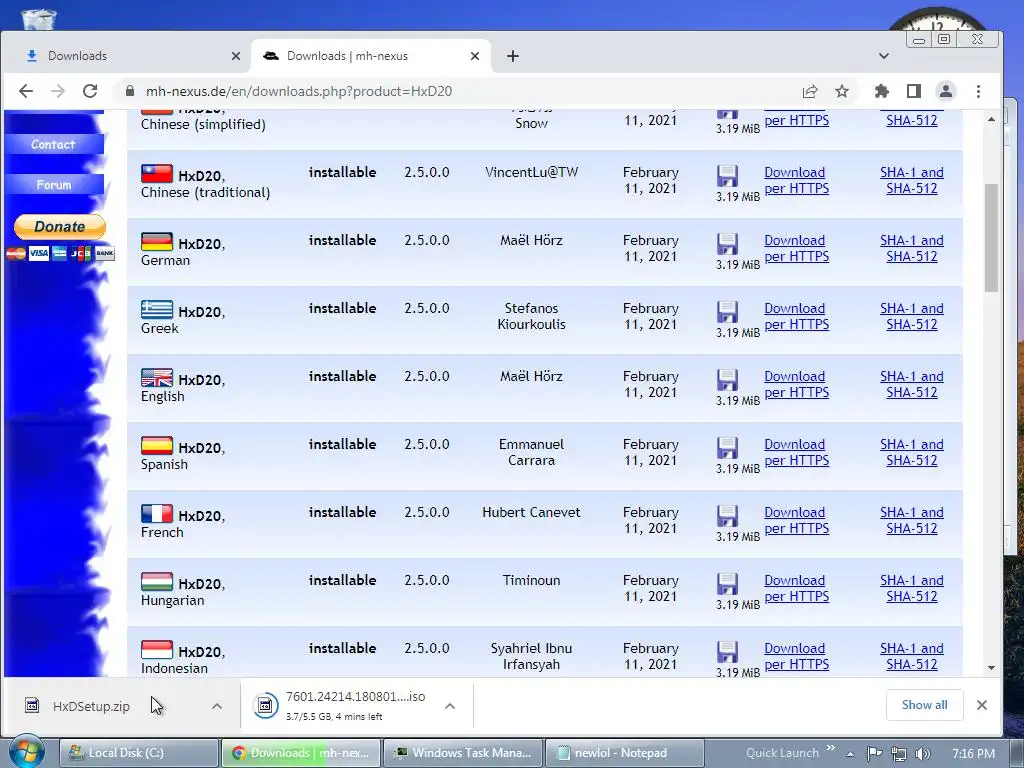The height and width of the screenshot is (768, 1024).
Task: Click the floppy disk icon for Greek
Action: pyautogui.click(x=727, y=312)
